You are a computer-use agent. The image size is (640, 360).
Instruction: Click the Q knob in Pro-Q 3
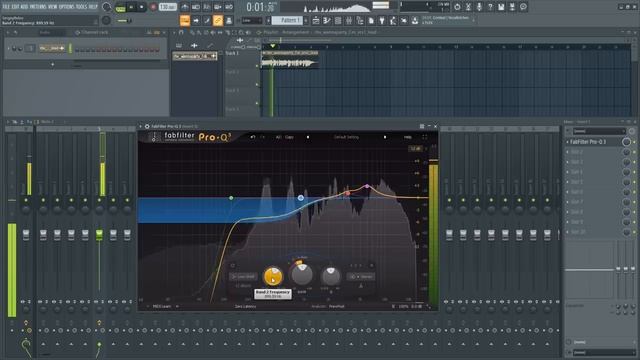click(x=331, y=276)
